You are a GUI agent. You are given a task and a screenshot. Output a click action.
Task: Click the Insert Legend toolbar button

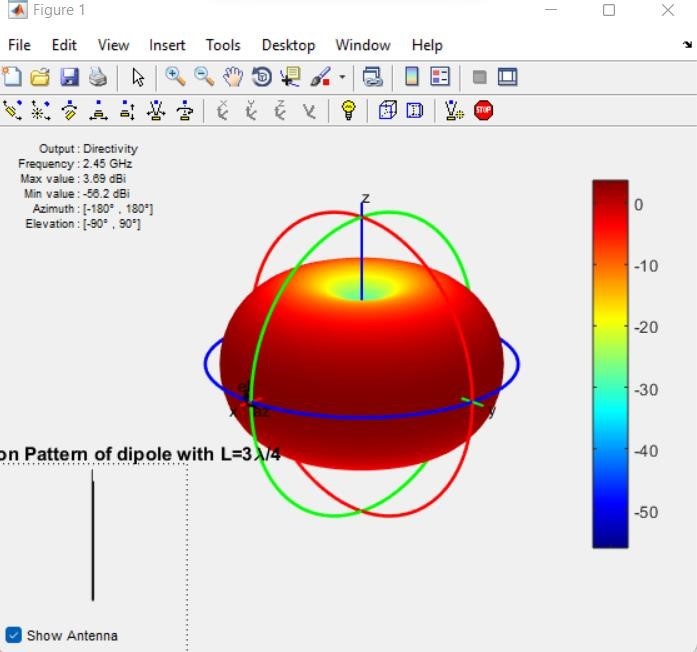440,77
